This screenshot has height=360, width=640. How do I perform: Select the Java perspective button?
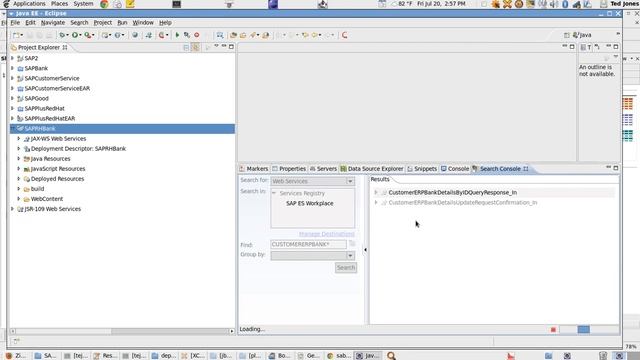pyautogui.click(x=582, y=35)
